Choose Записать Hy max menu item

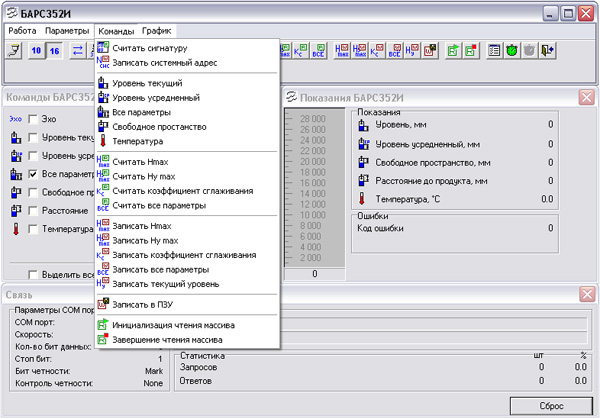188,241
